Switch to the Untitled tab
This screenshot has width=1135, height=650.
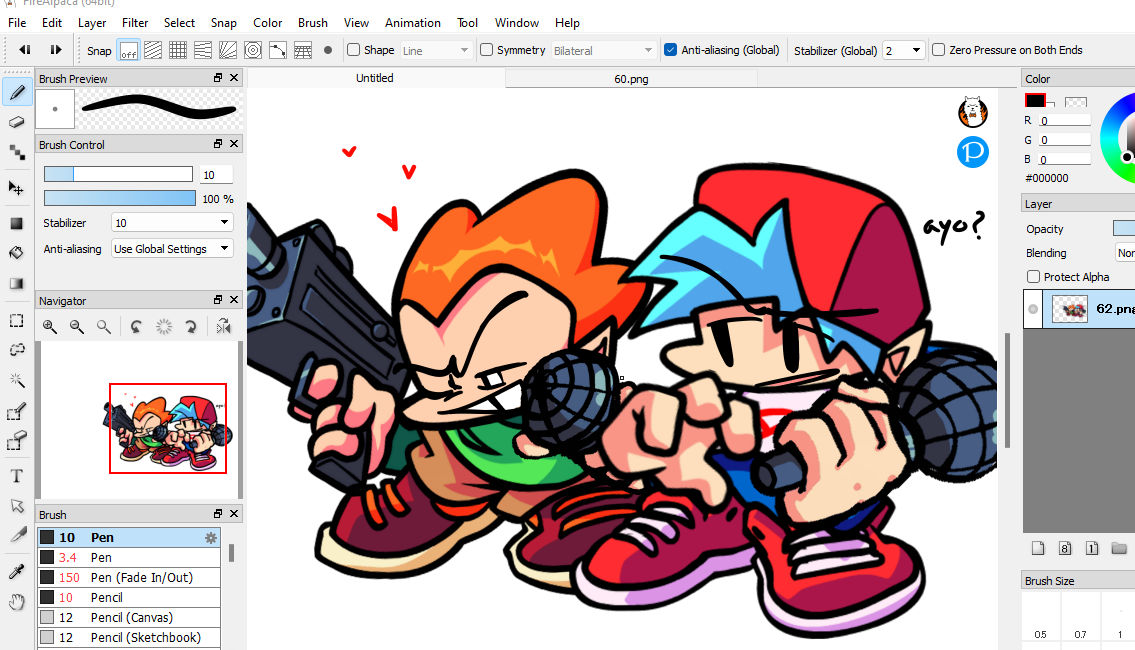coord(375,78)
